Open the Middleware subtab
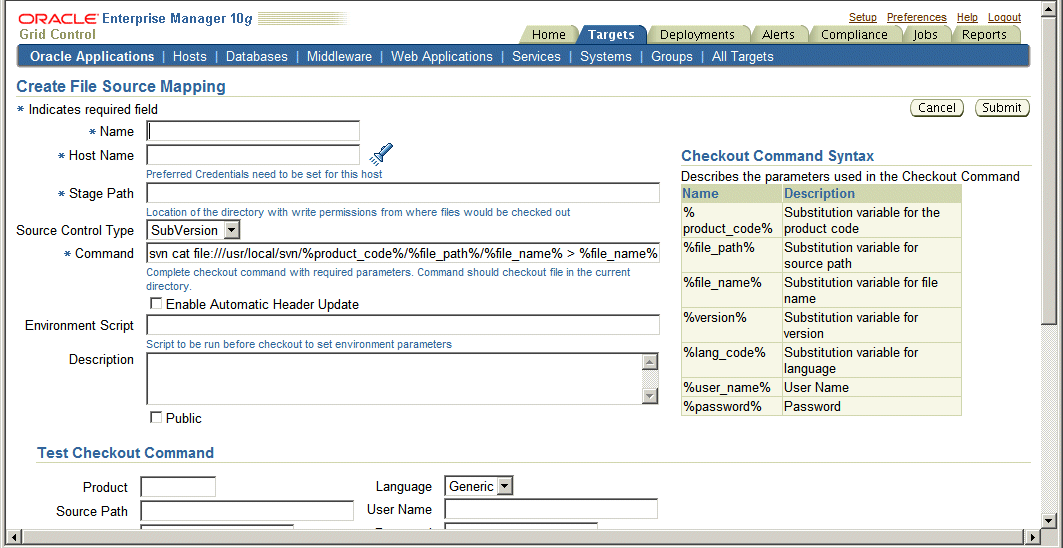 339,56
